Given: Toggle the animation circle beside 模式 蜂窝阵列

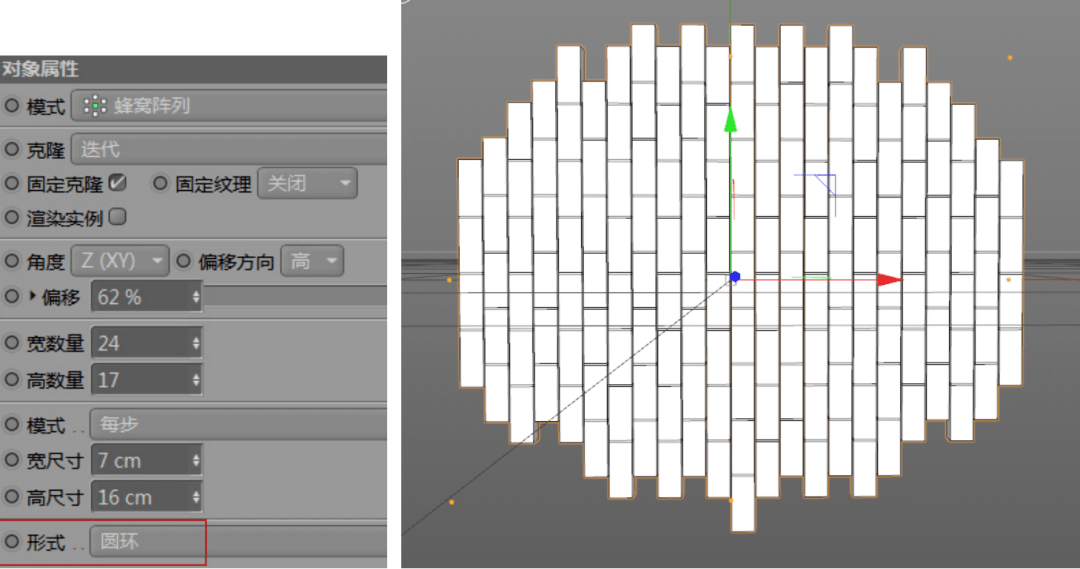Looking at the screenshot, I should [x=12, y=105].
